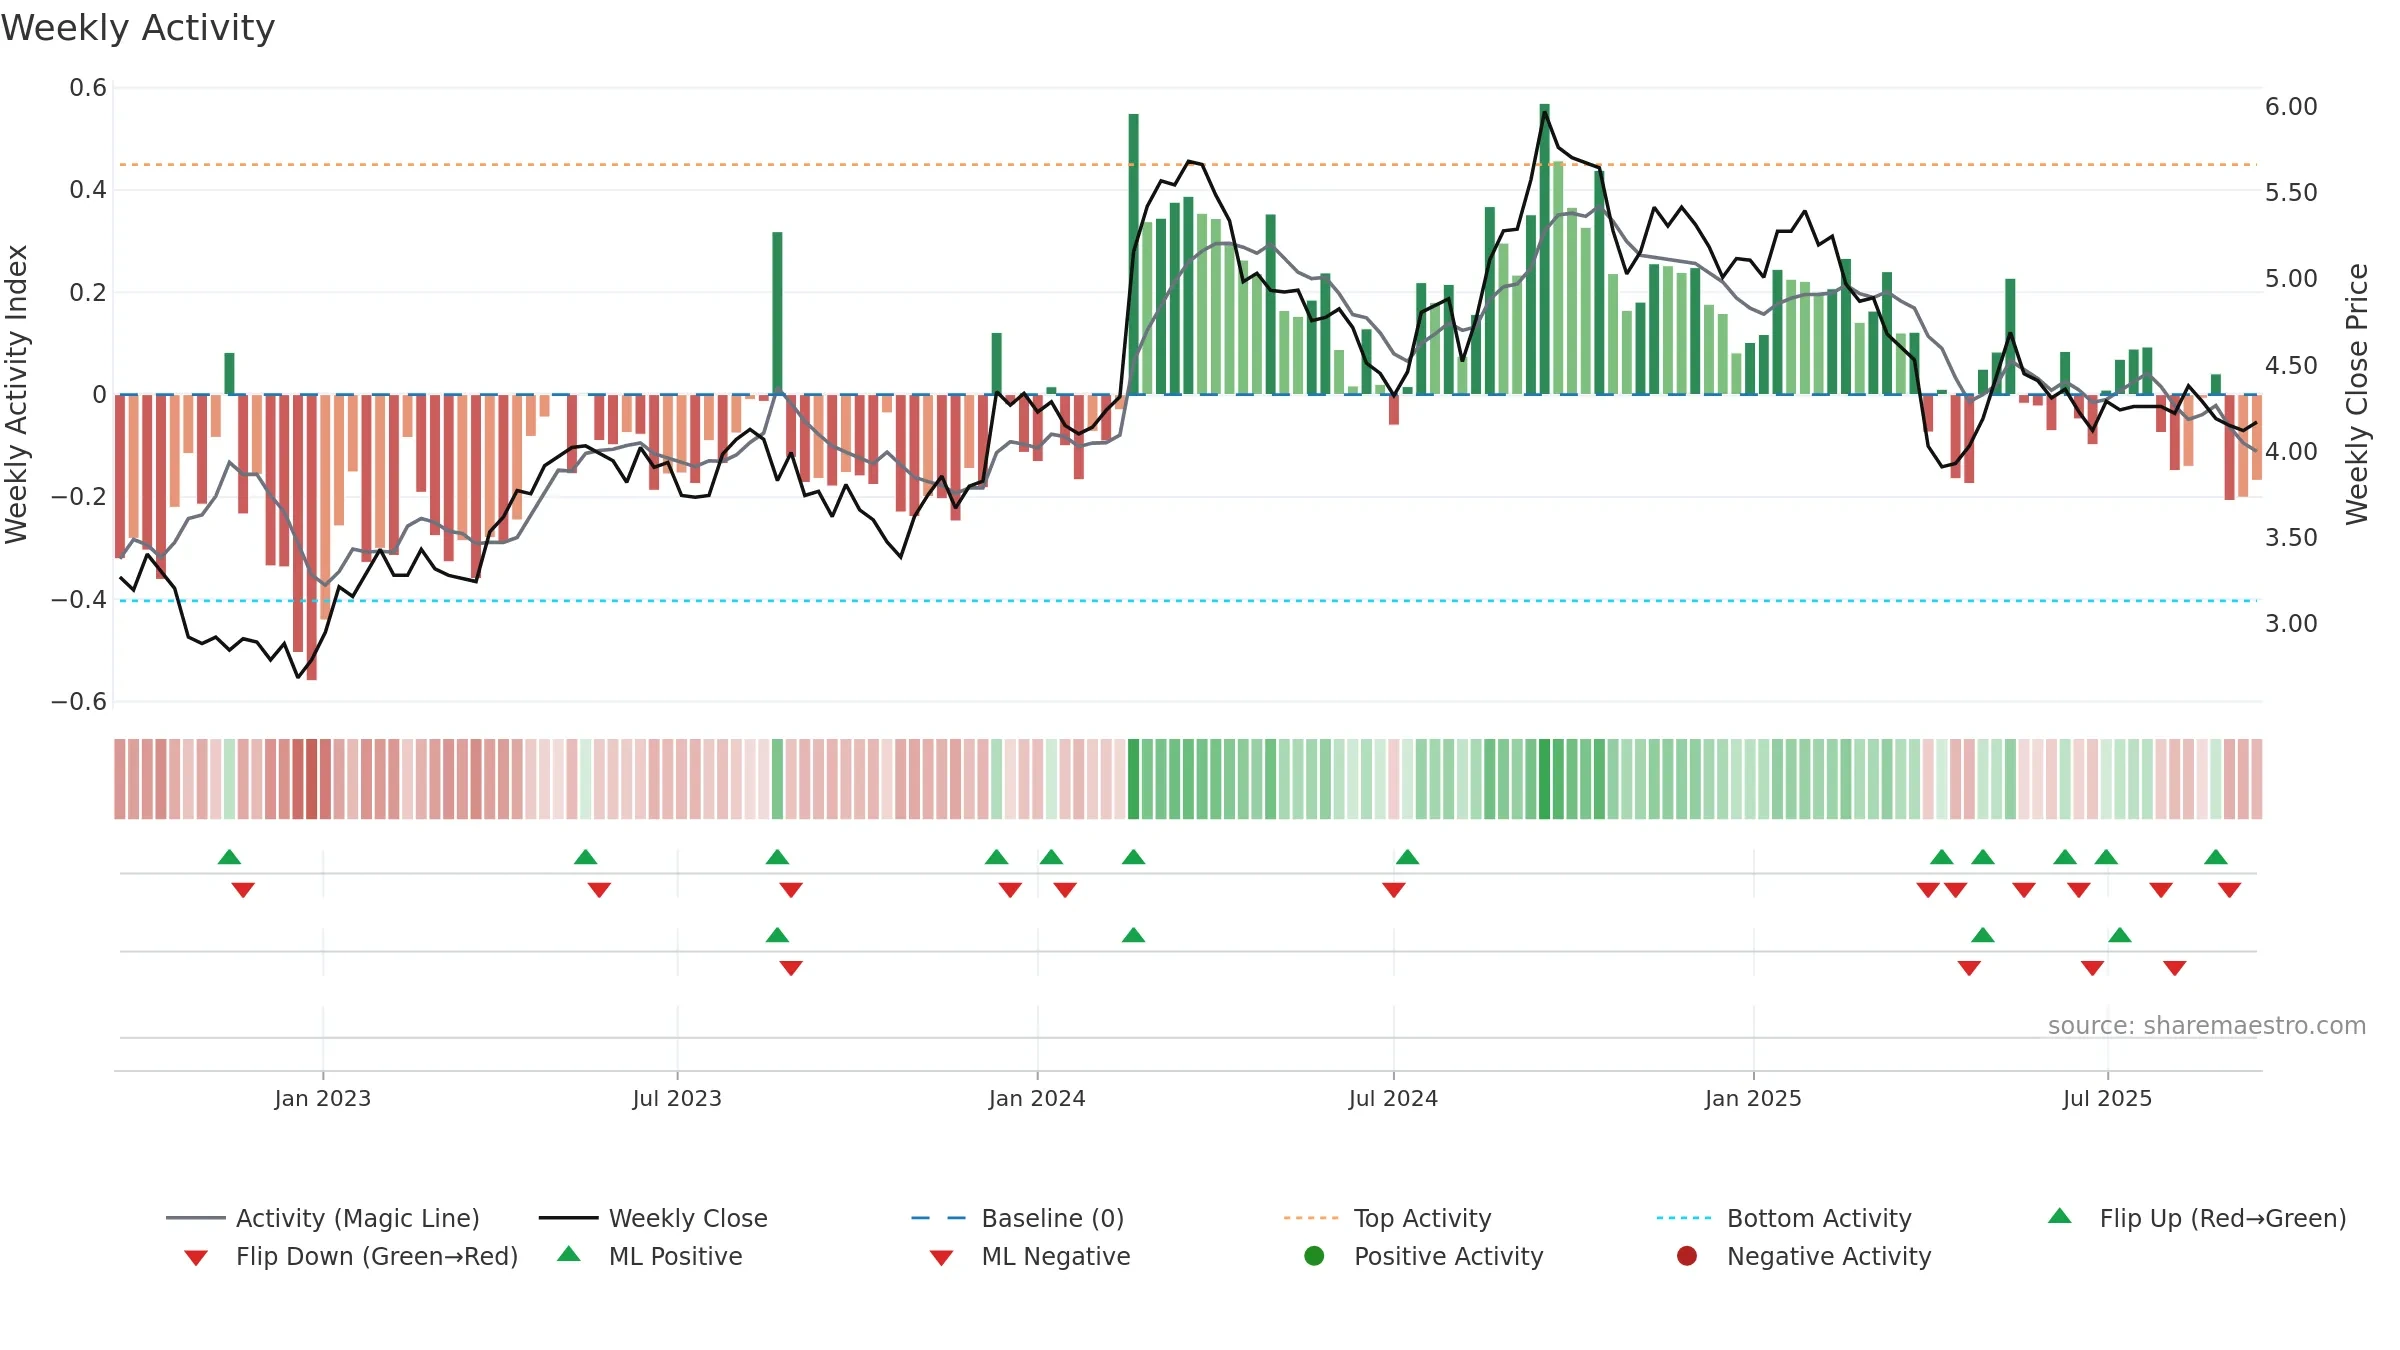Viewport: 2400px width, 1350px height.
Task: Toggle the Top Activity legend entry
Action: [1388, 1218]
